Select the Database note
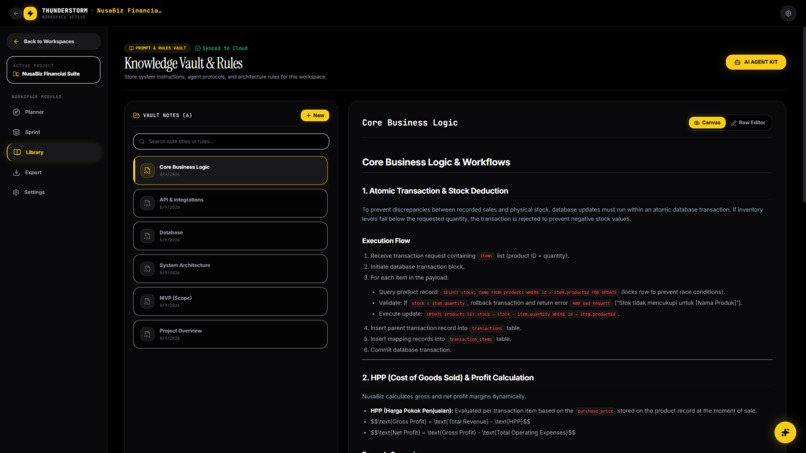Viewport: 806px width, 453px height. point(230,236)
